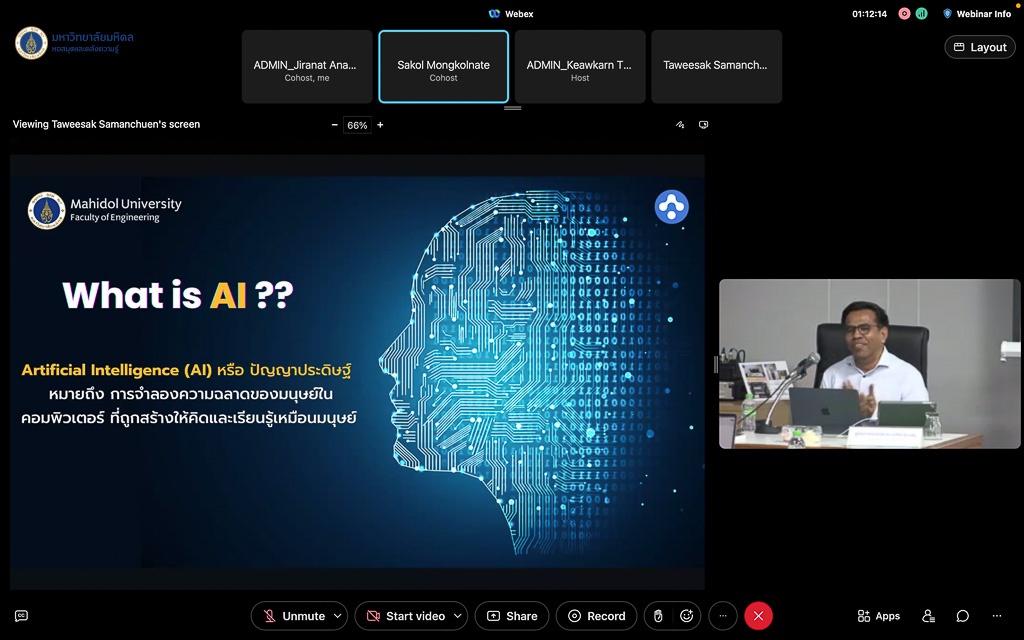The height and width of the screenshot is (640, 1024).
Task: Toggle Start video button
Action: pyautogui.click(x=405, y=616)
